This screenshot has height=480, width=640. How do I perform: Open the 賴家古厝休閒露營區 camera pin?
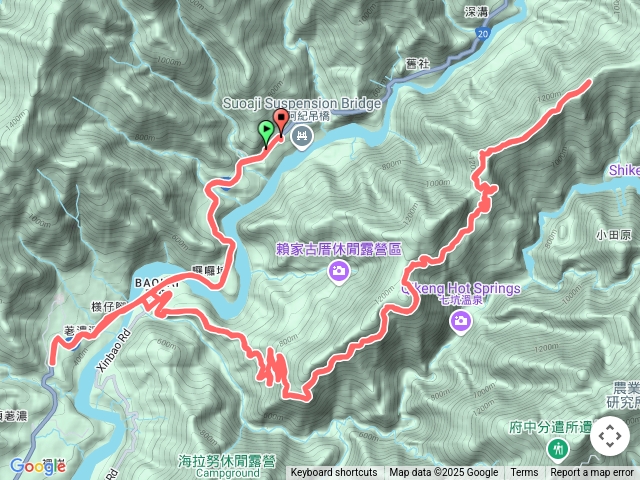coord(339,272)
